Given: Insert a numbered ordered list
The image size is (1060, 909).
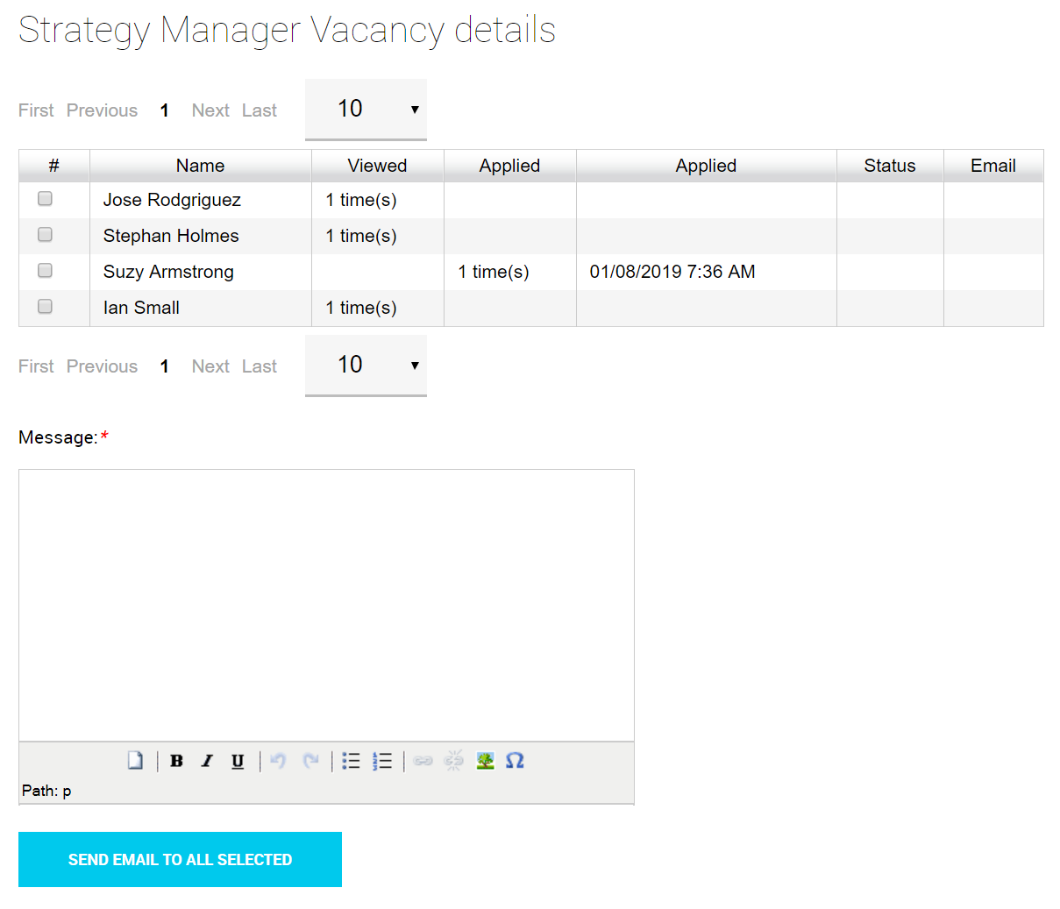Looking at the screenshot, I should click(382, 760).
